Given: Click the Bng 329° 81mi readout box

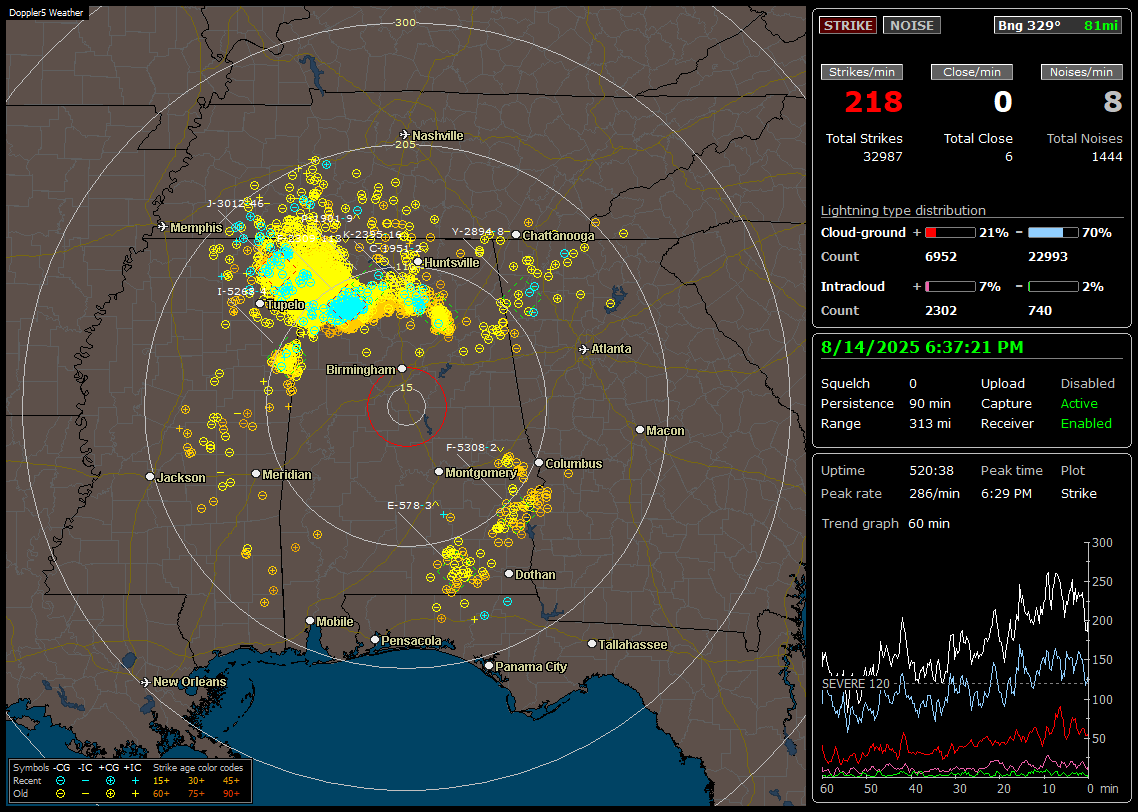Looking at the screenshot, I should pyautogui.click(x=1058, y=25).
